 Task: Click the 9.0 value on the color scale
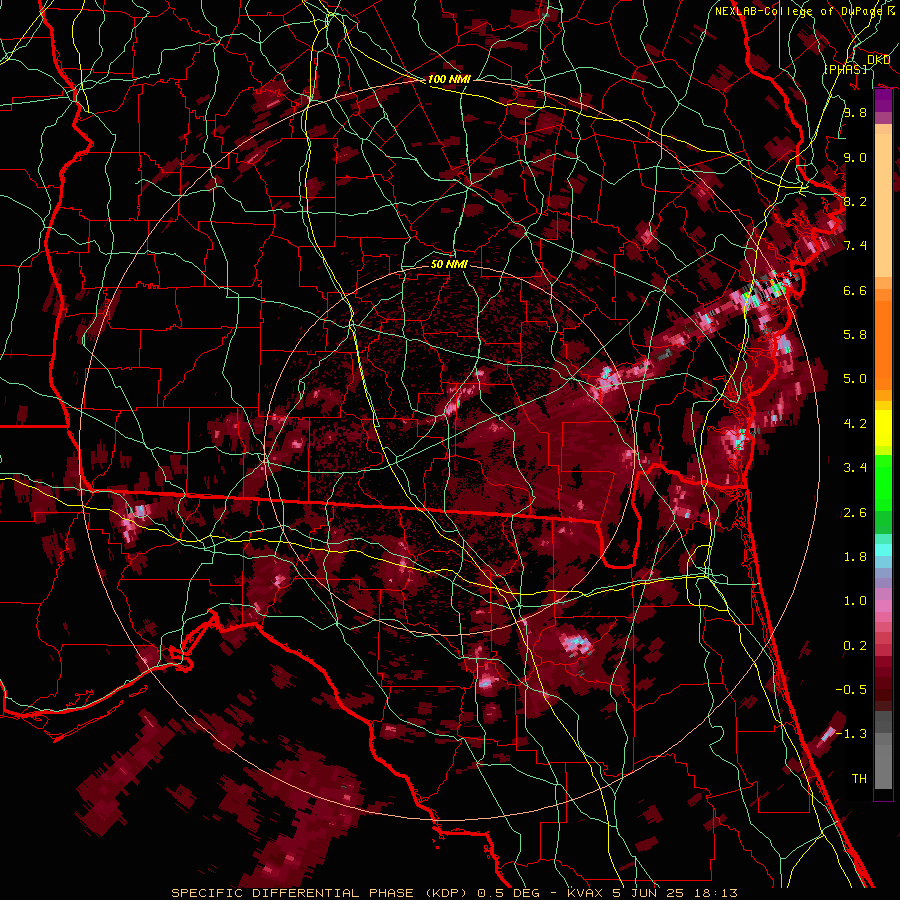point(855,157)
